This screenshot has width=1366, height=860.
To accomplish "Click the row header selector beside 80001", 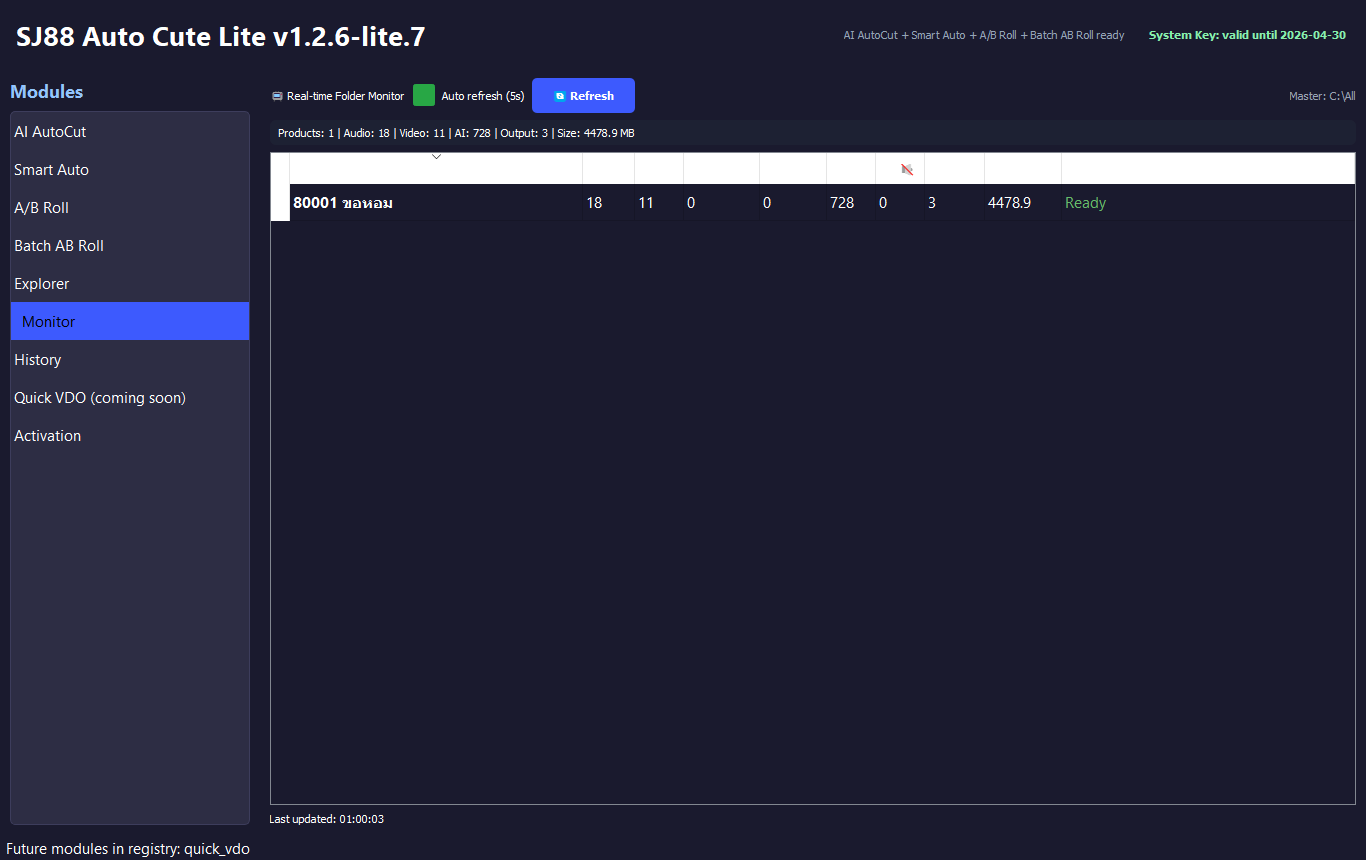I will pyautogui.click(x=280, y=203).
